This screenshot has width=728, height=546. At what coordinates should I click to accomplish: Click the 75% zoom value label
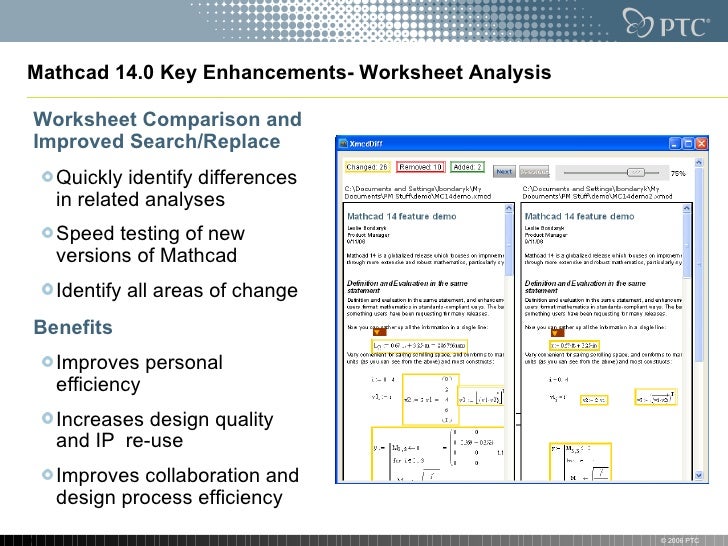click(678, 173)
